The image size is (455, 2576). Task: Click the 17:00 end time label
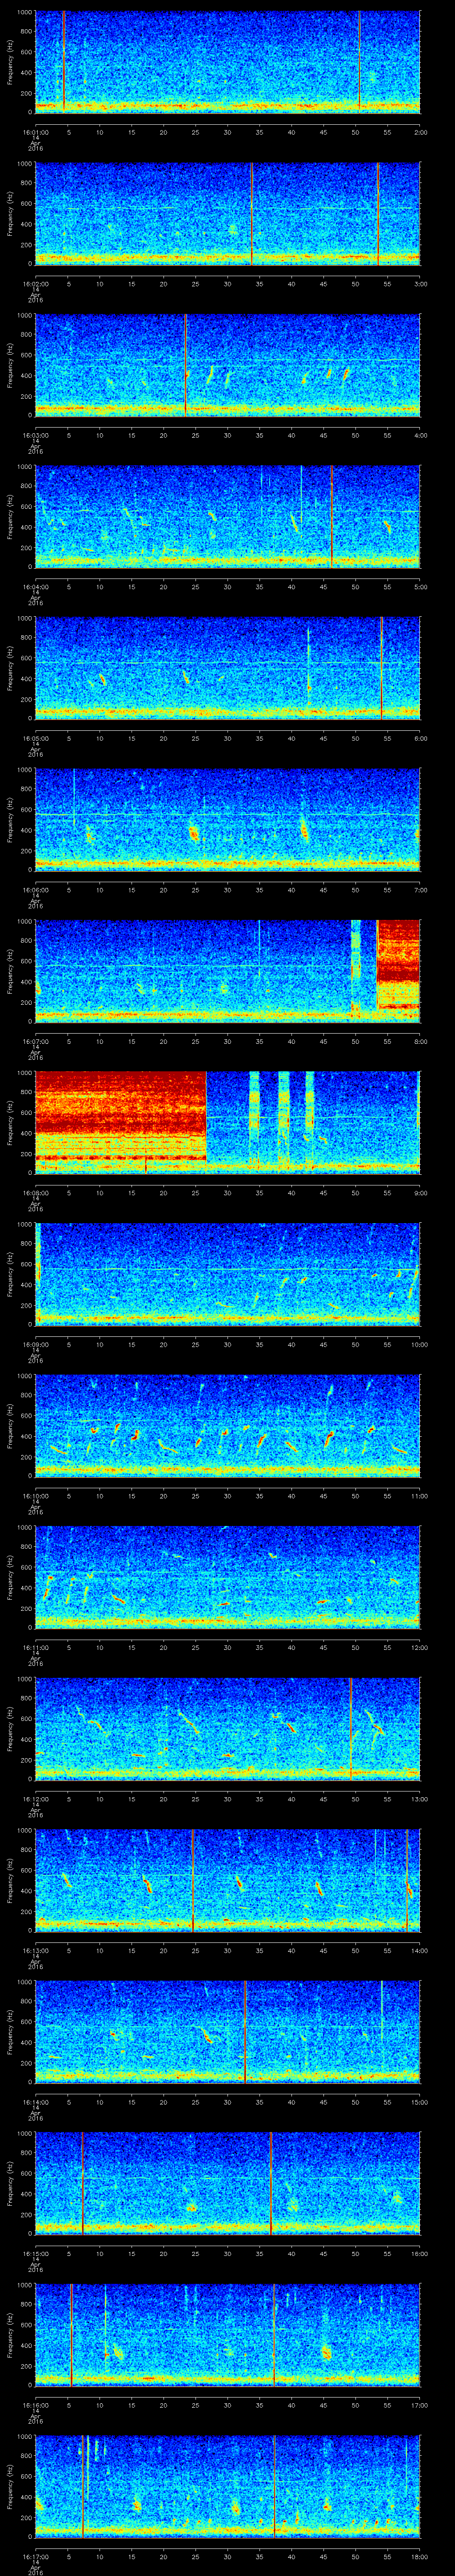(x=419, y=2405)
